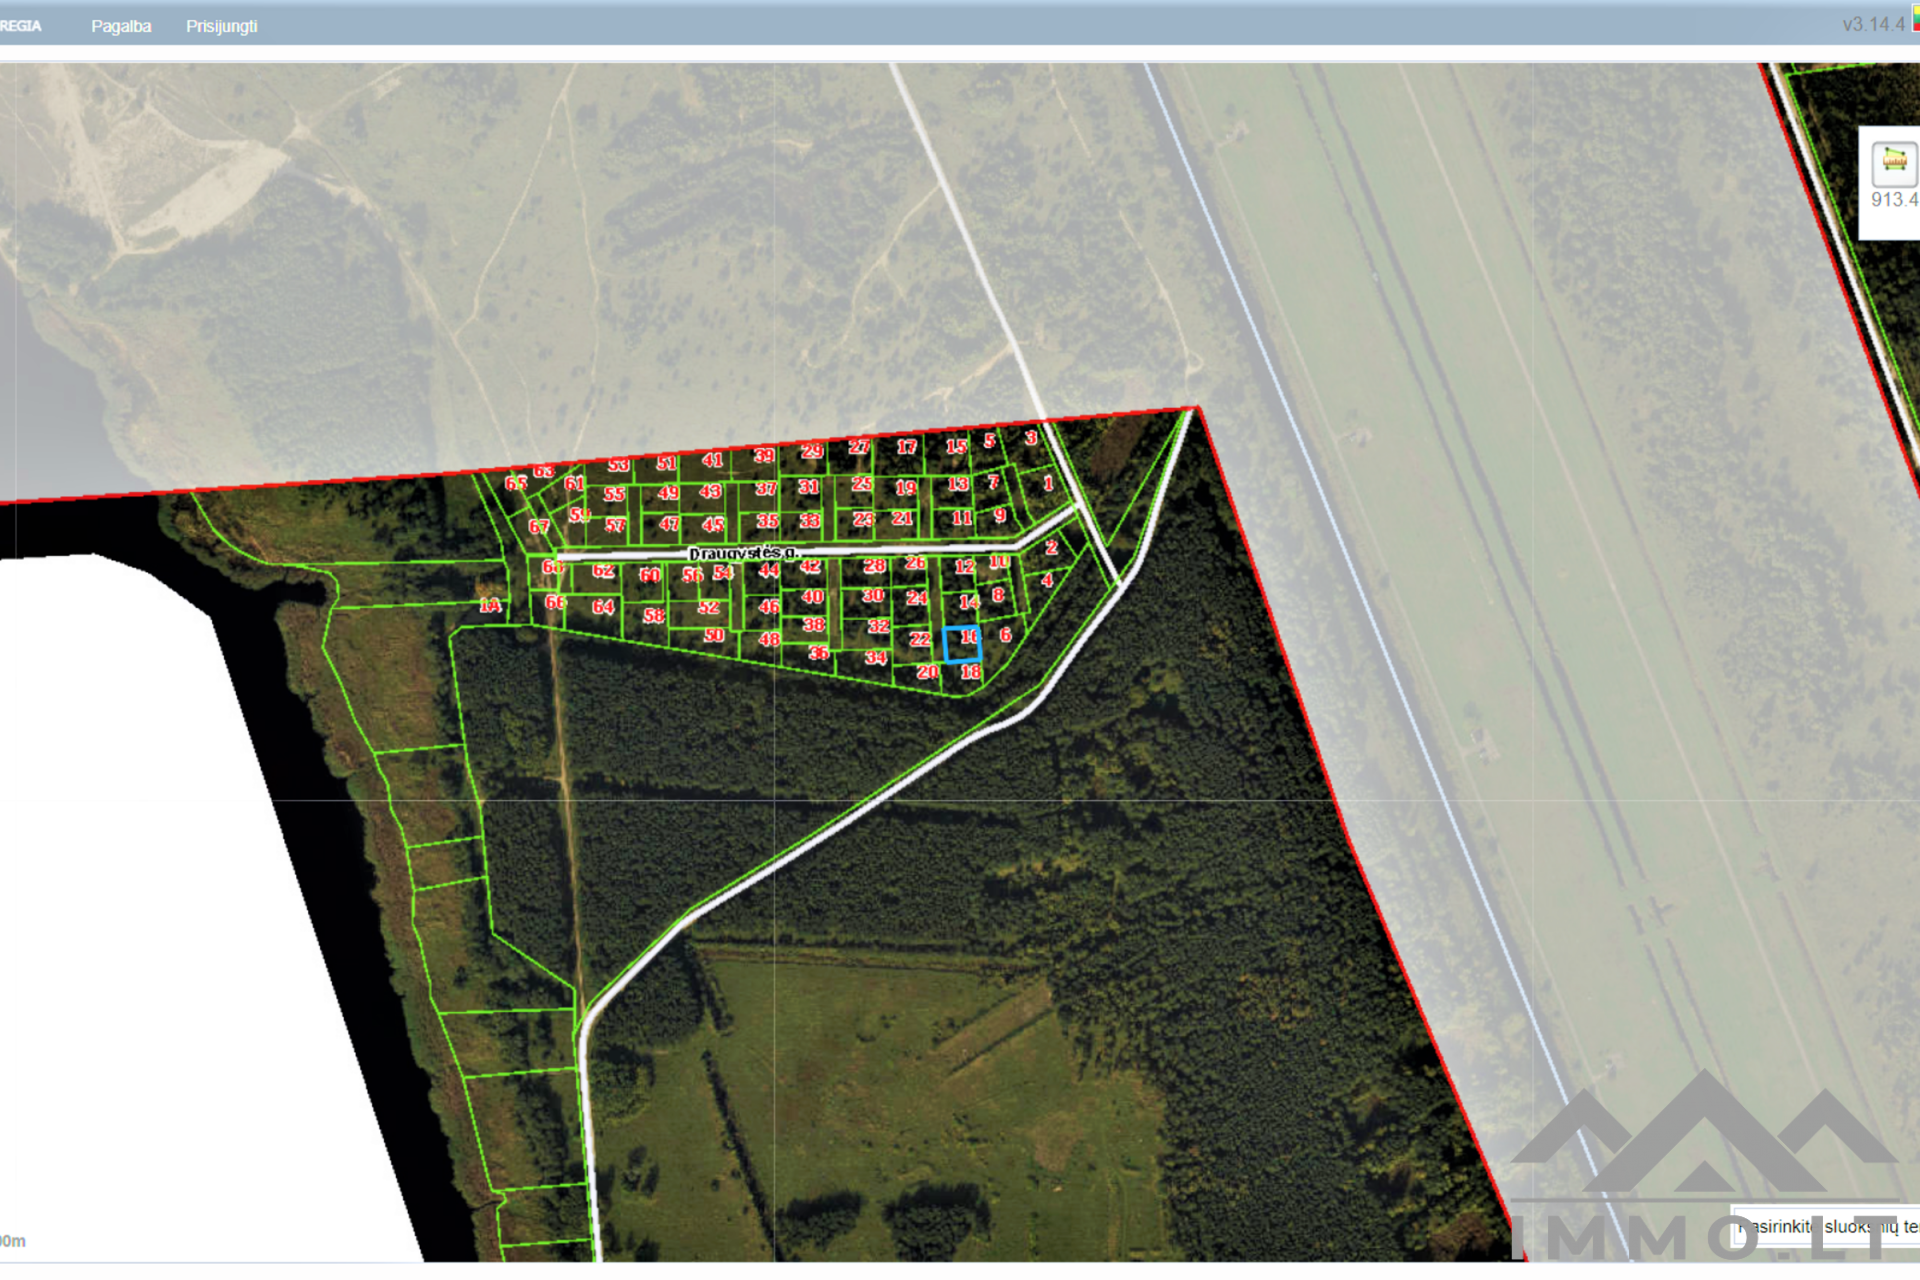Screen dimensions: 1920x1280
Task: Select parcel number 55
Action: pos(614,494)
